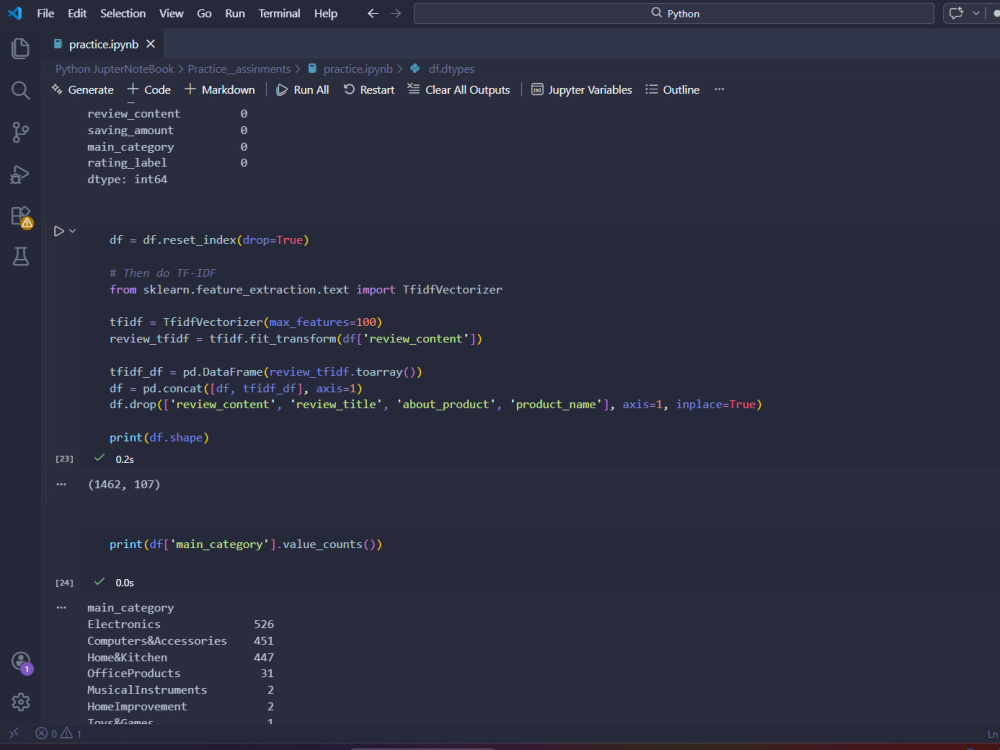Click 'Practice__assinments' breadcrumb

point(239,69)
